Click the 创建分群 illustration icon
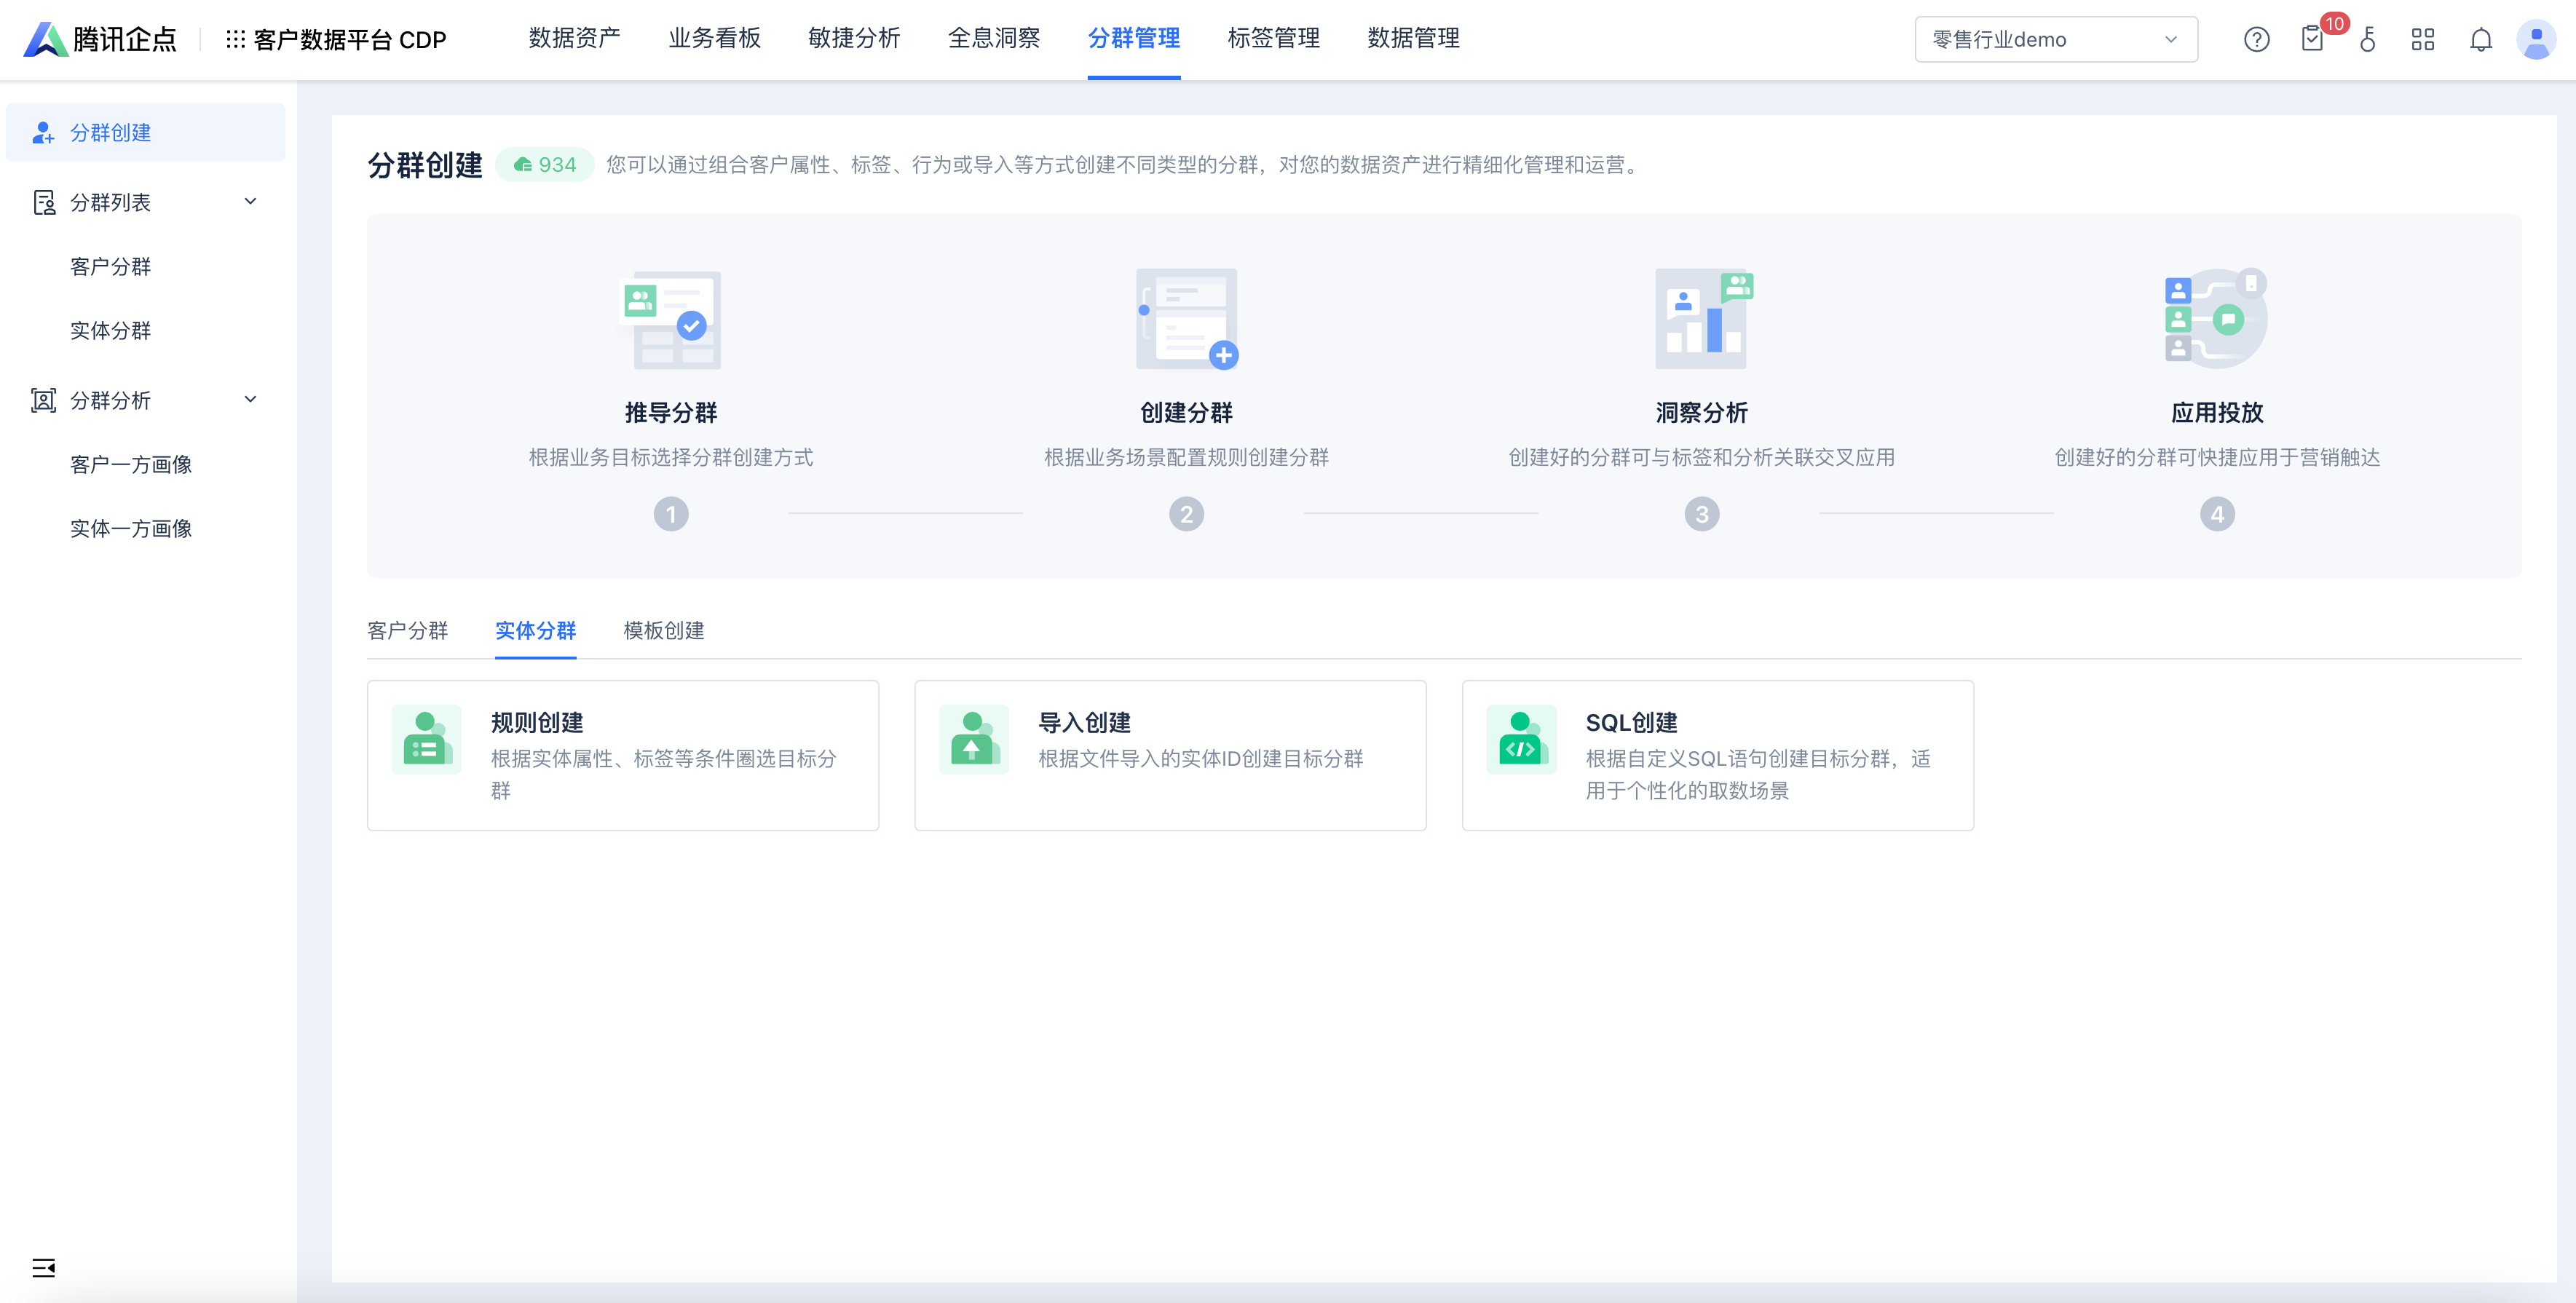Viewport: 2576px width, 1303px height. tap(1187, 319)
